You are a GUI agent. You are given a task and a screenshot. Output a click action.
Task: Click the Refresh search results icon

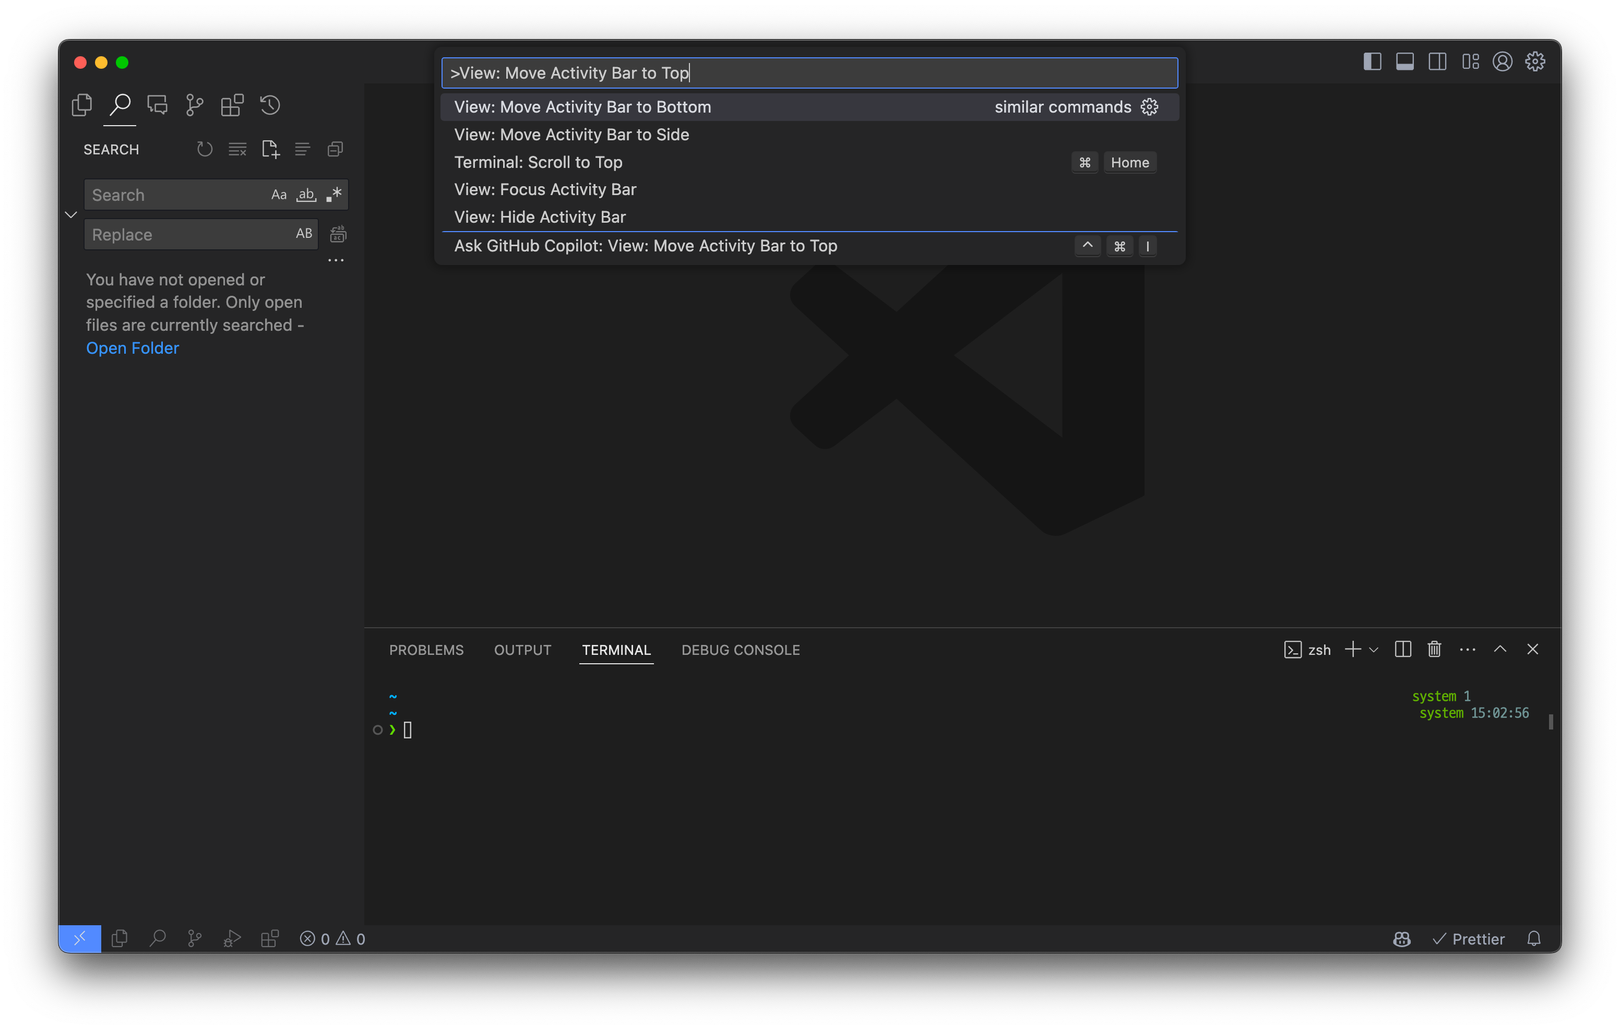[x=205, y=149]
